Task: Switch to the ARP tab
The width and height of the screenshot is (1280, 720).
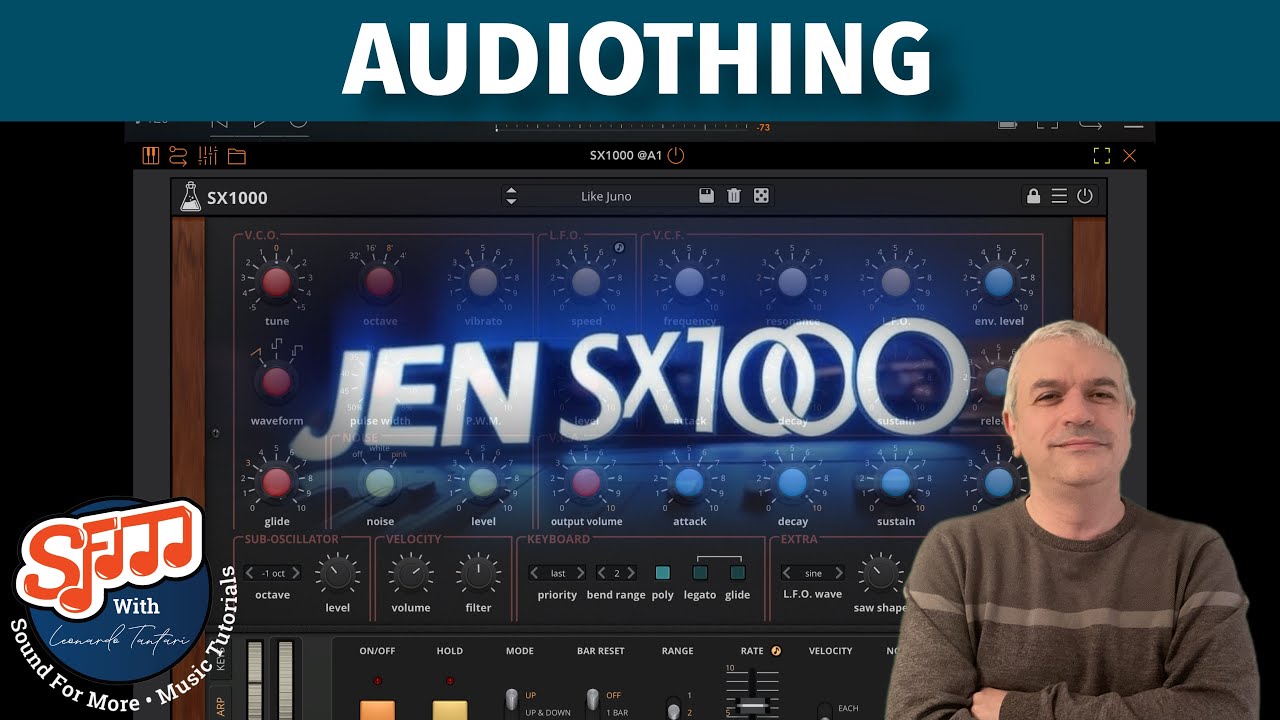Action: click(221, 704)
